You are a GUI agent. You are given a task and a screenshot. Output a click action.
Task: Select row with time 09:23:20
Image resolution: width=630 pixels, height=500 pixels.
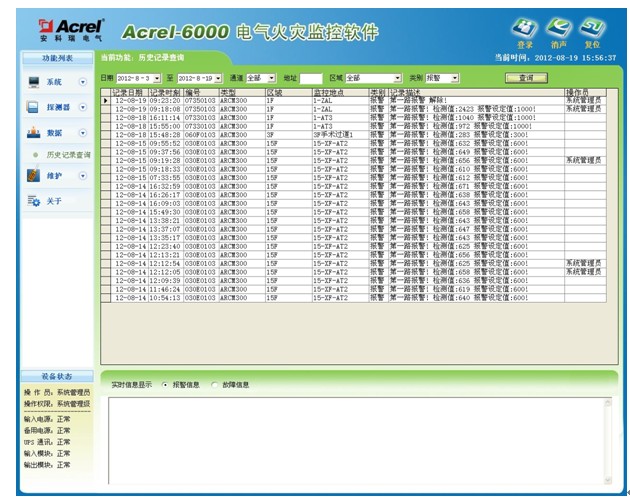(354, 100)
